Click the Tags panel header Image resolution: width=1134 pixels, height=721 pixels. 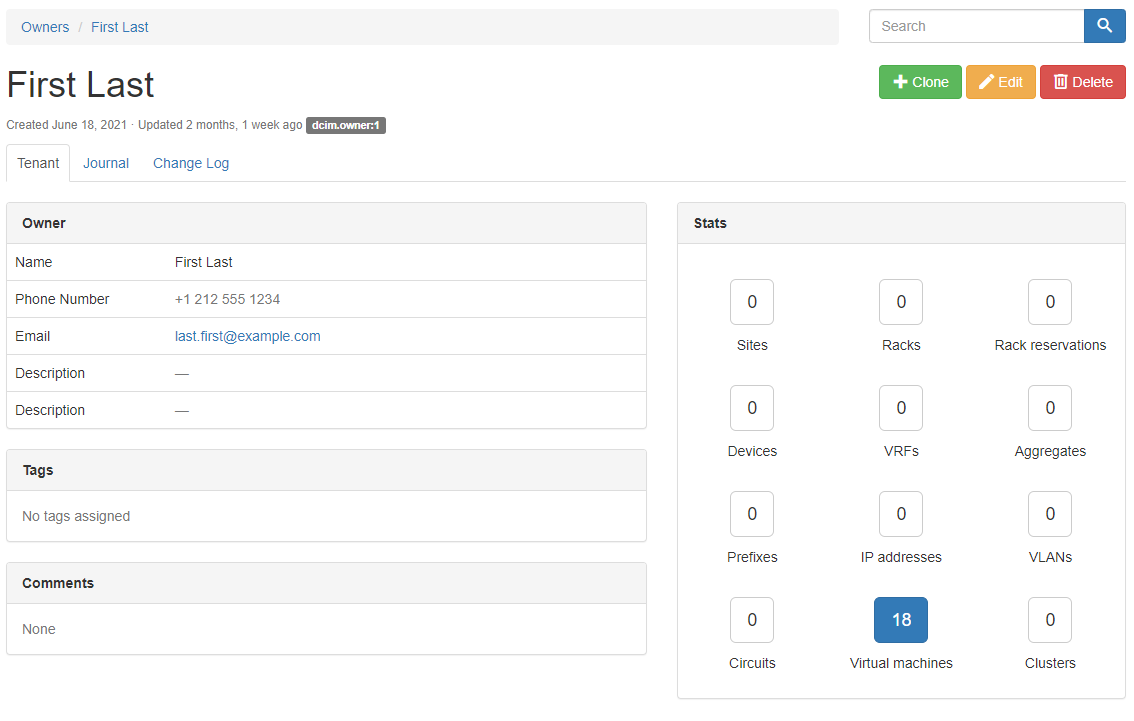326,470
